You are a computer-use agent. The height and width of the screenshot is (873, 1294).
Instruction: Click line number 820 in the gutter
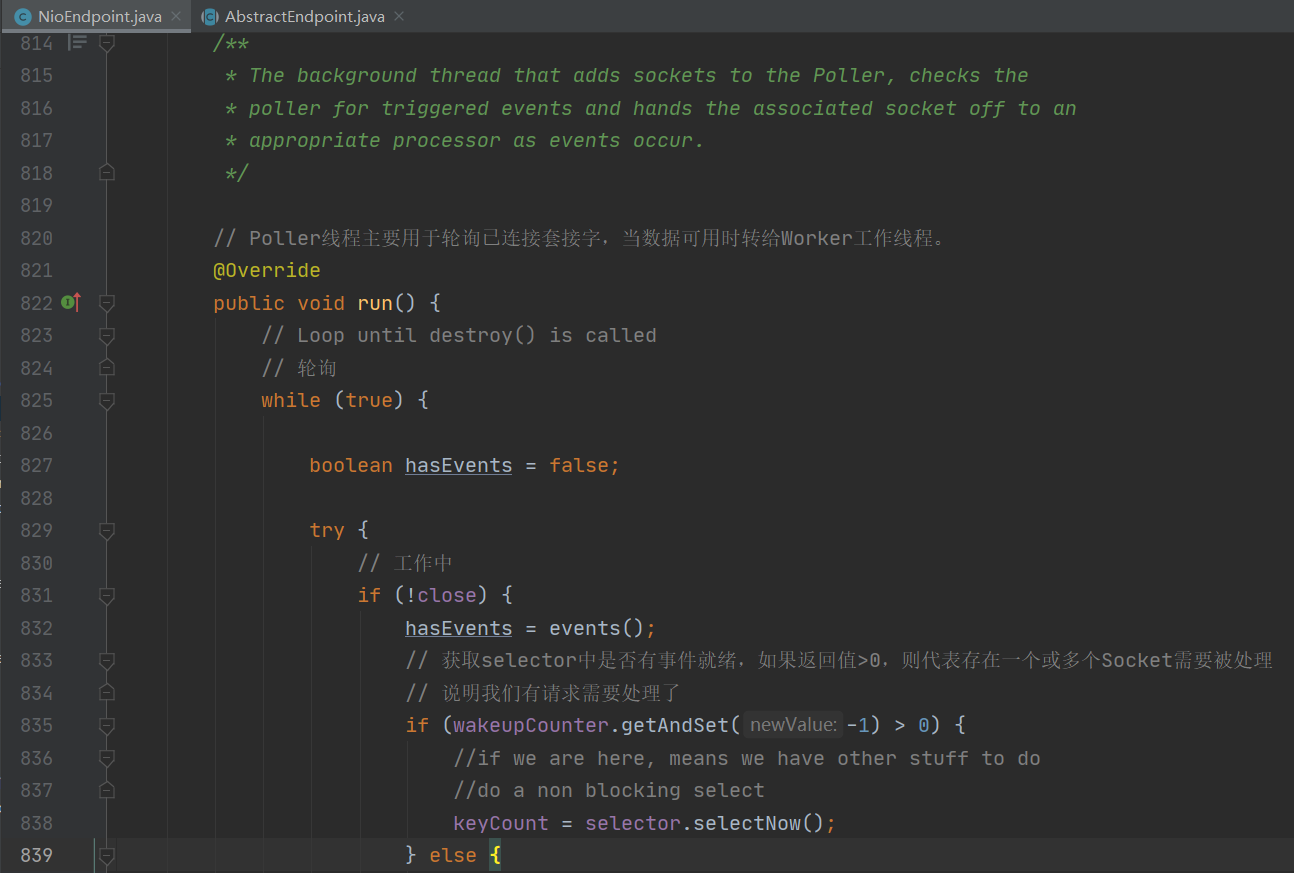click(36, 238)
